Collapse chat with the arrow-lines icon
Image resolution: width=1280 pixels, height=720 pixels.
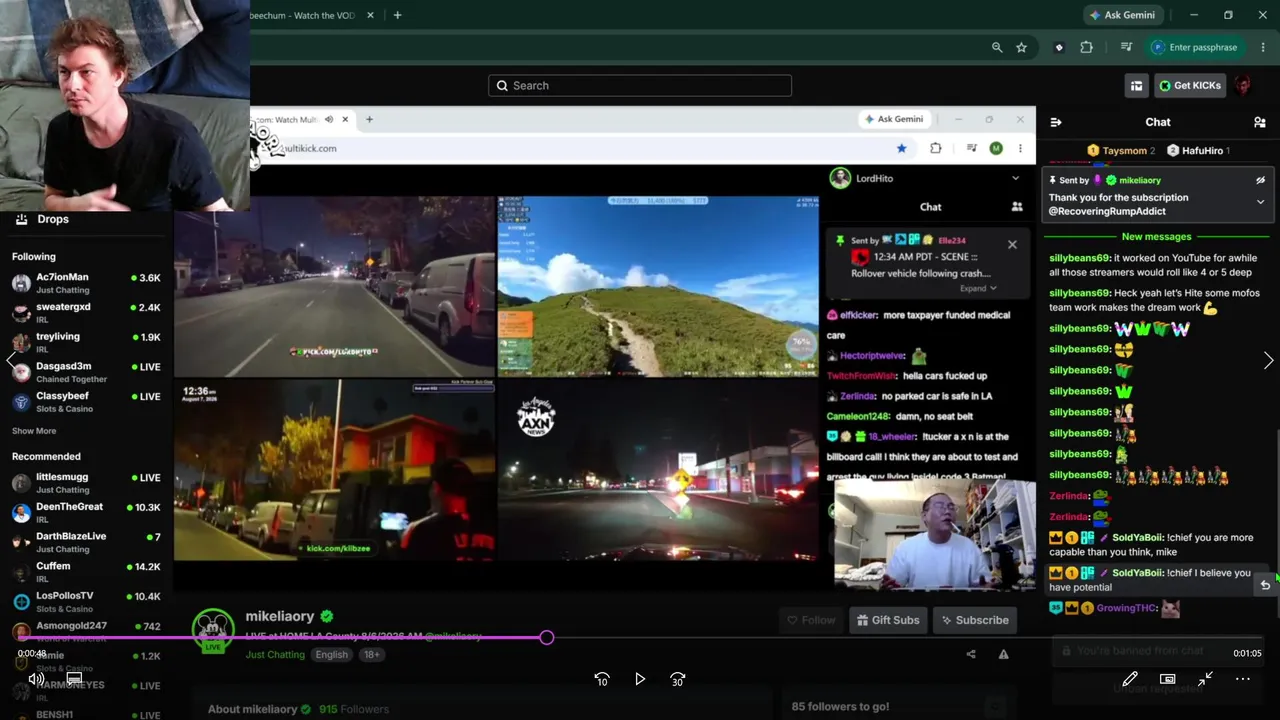(1056, 122)
